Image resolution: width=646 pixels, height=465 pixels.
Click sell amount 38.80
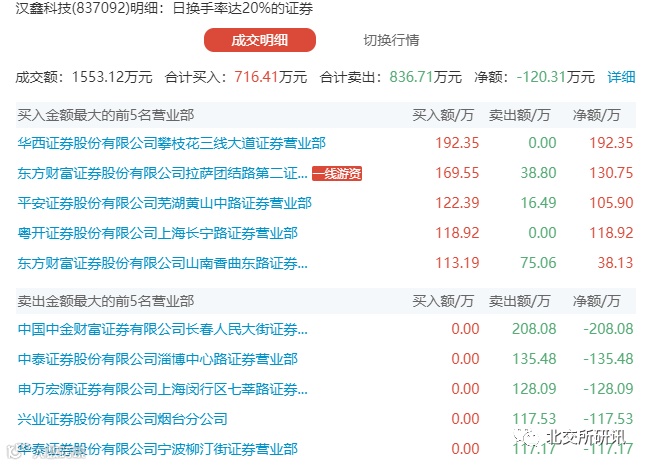point(538,173)
